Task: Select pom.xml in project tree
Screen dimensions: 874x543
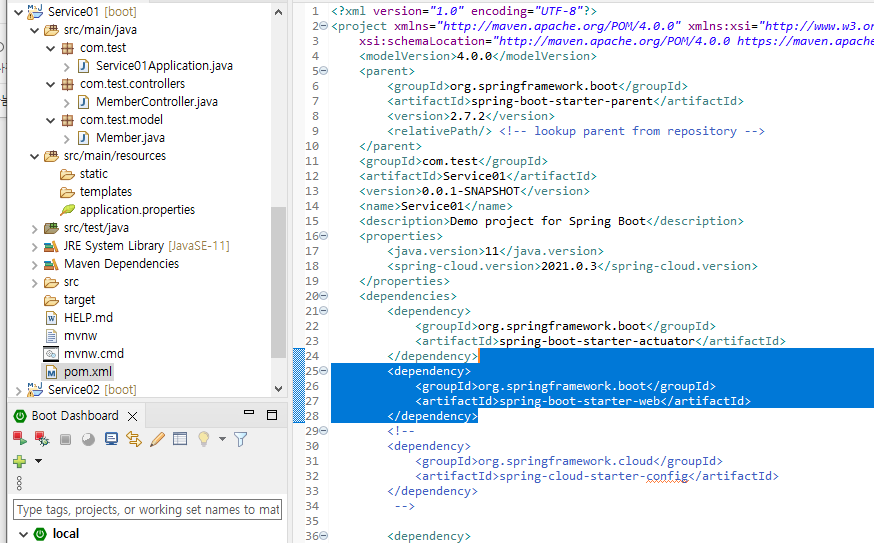Action: pos(88,372)
